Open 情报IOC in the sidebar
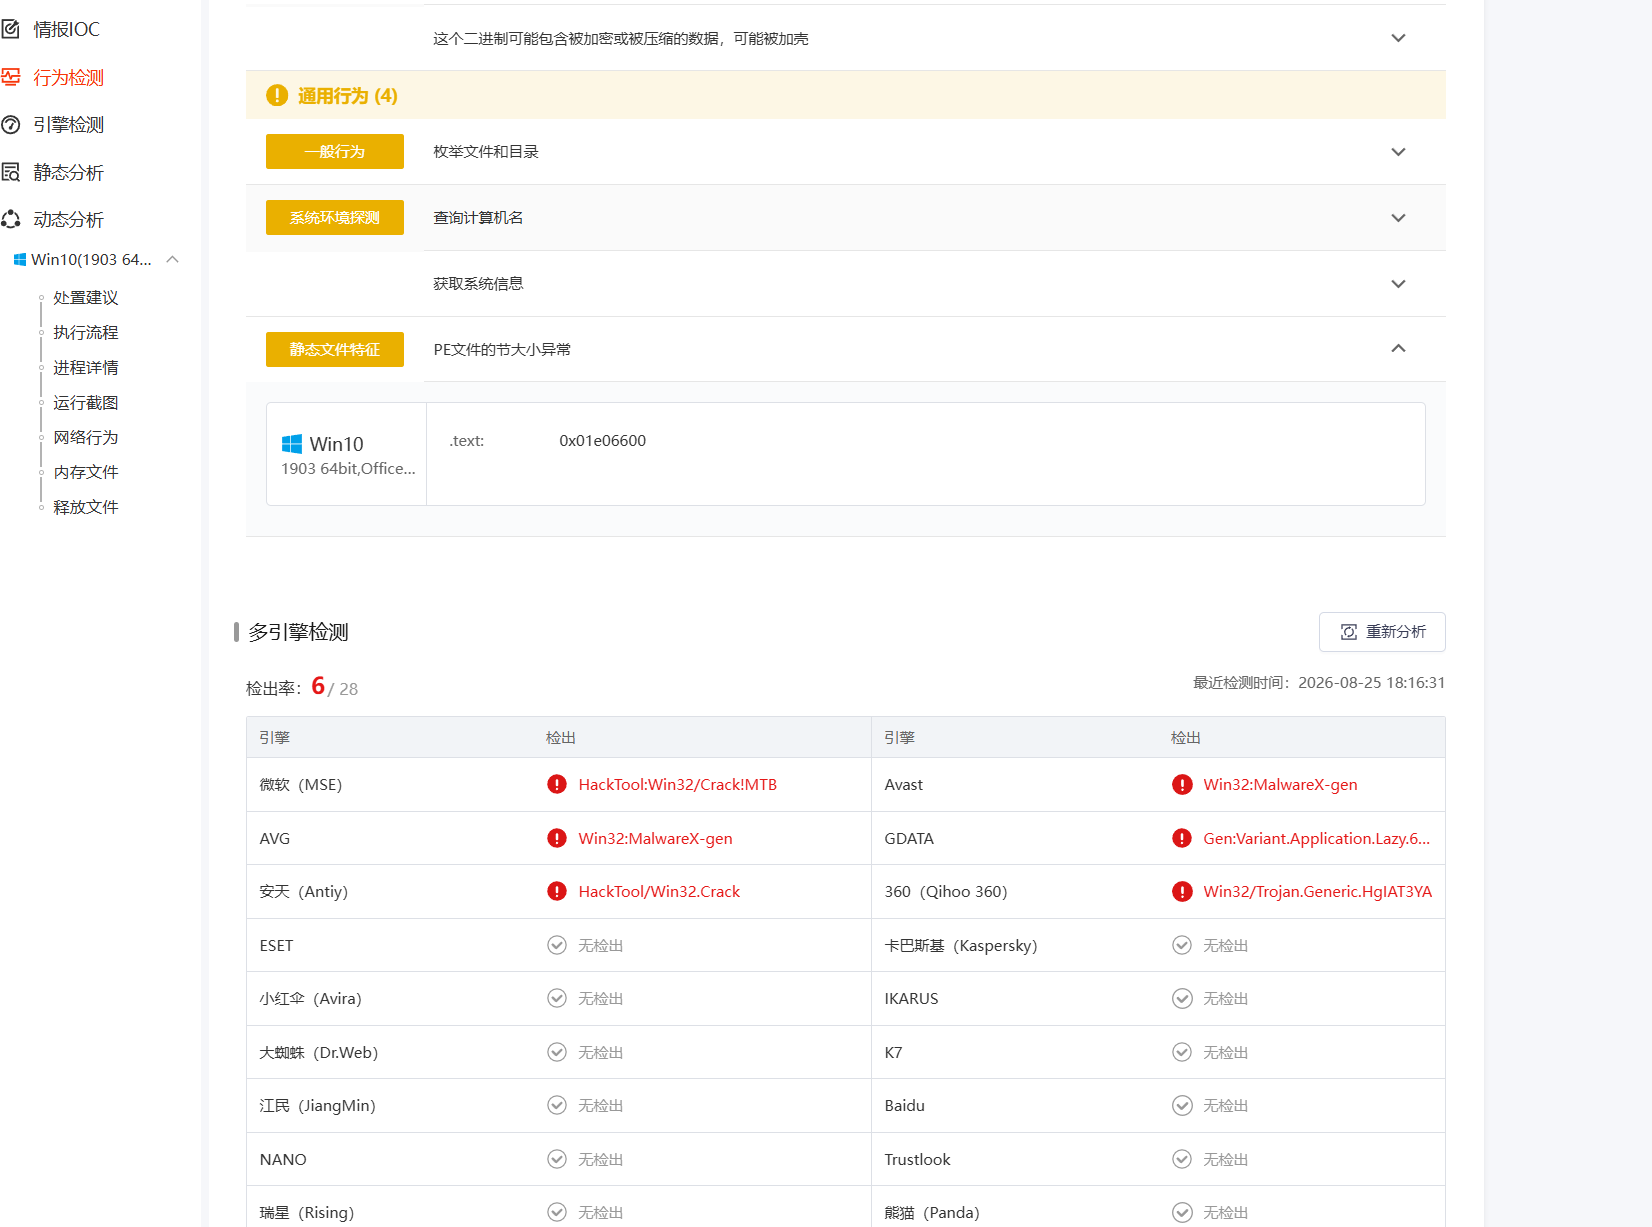This screenshot has width=1652, height=1227. coord(66,29)
